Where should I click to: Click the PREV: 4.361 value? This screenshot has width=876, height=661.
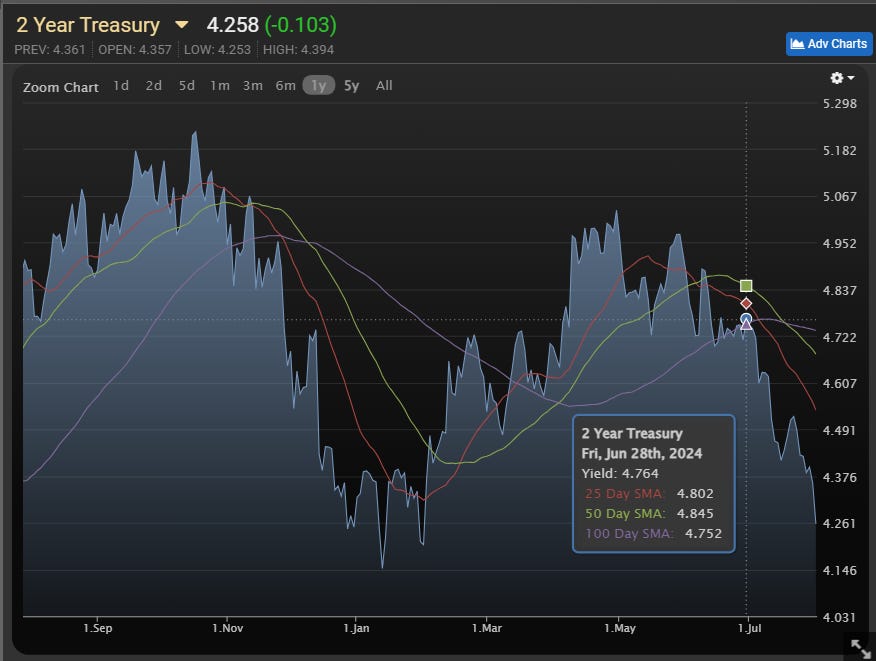click(50, 50)
